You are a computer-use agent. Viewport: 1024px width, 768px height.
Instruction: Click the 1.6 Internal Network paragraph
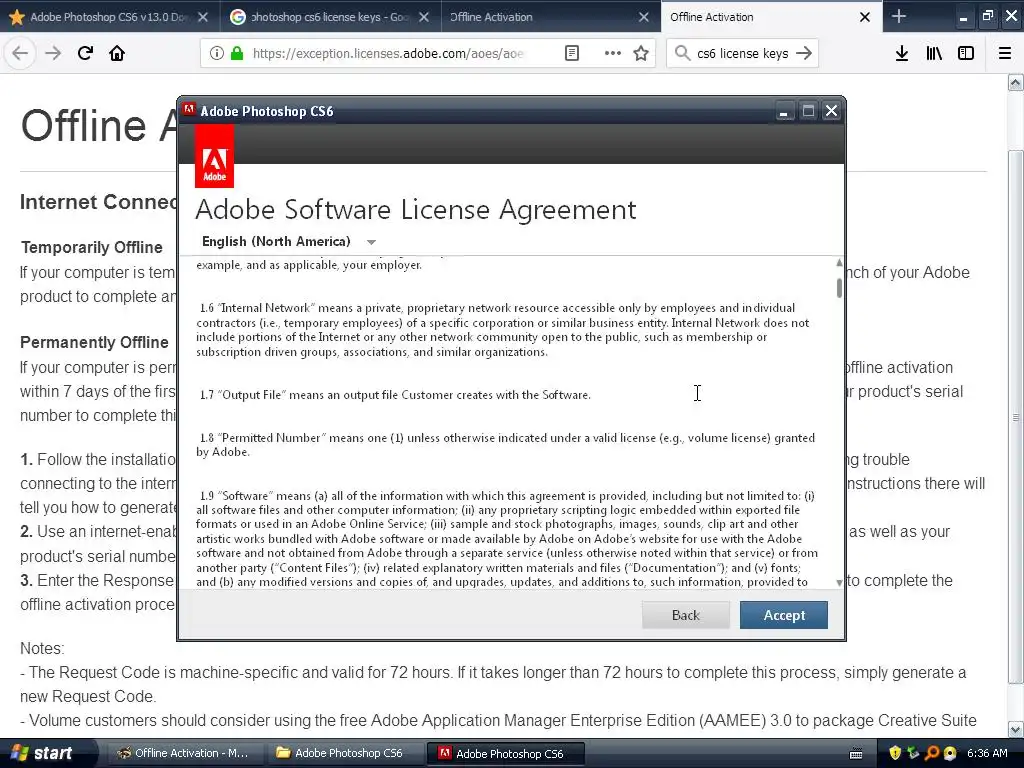[x=502, y=330]
